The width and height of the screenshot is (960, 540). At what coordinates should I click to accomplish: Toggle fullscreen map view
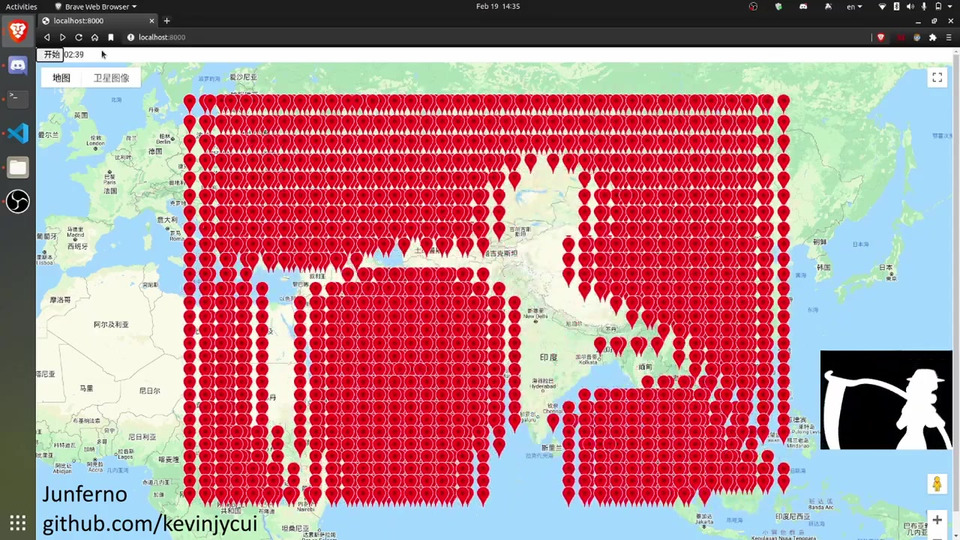(x=937, y=77)
